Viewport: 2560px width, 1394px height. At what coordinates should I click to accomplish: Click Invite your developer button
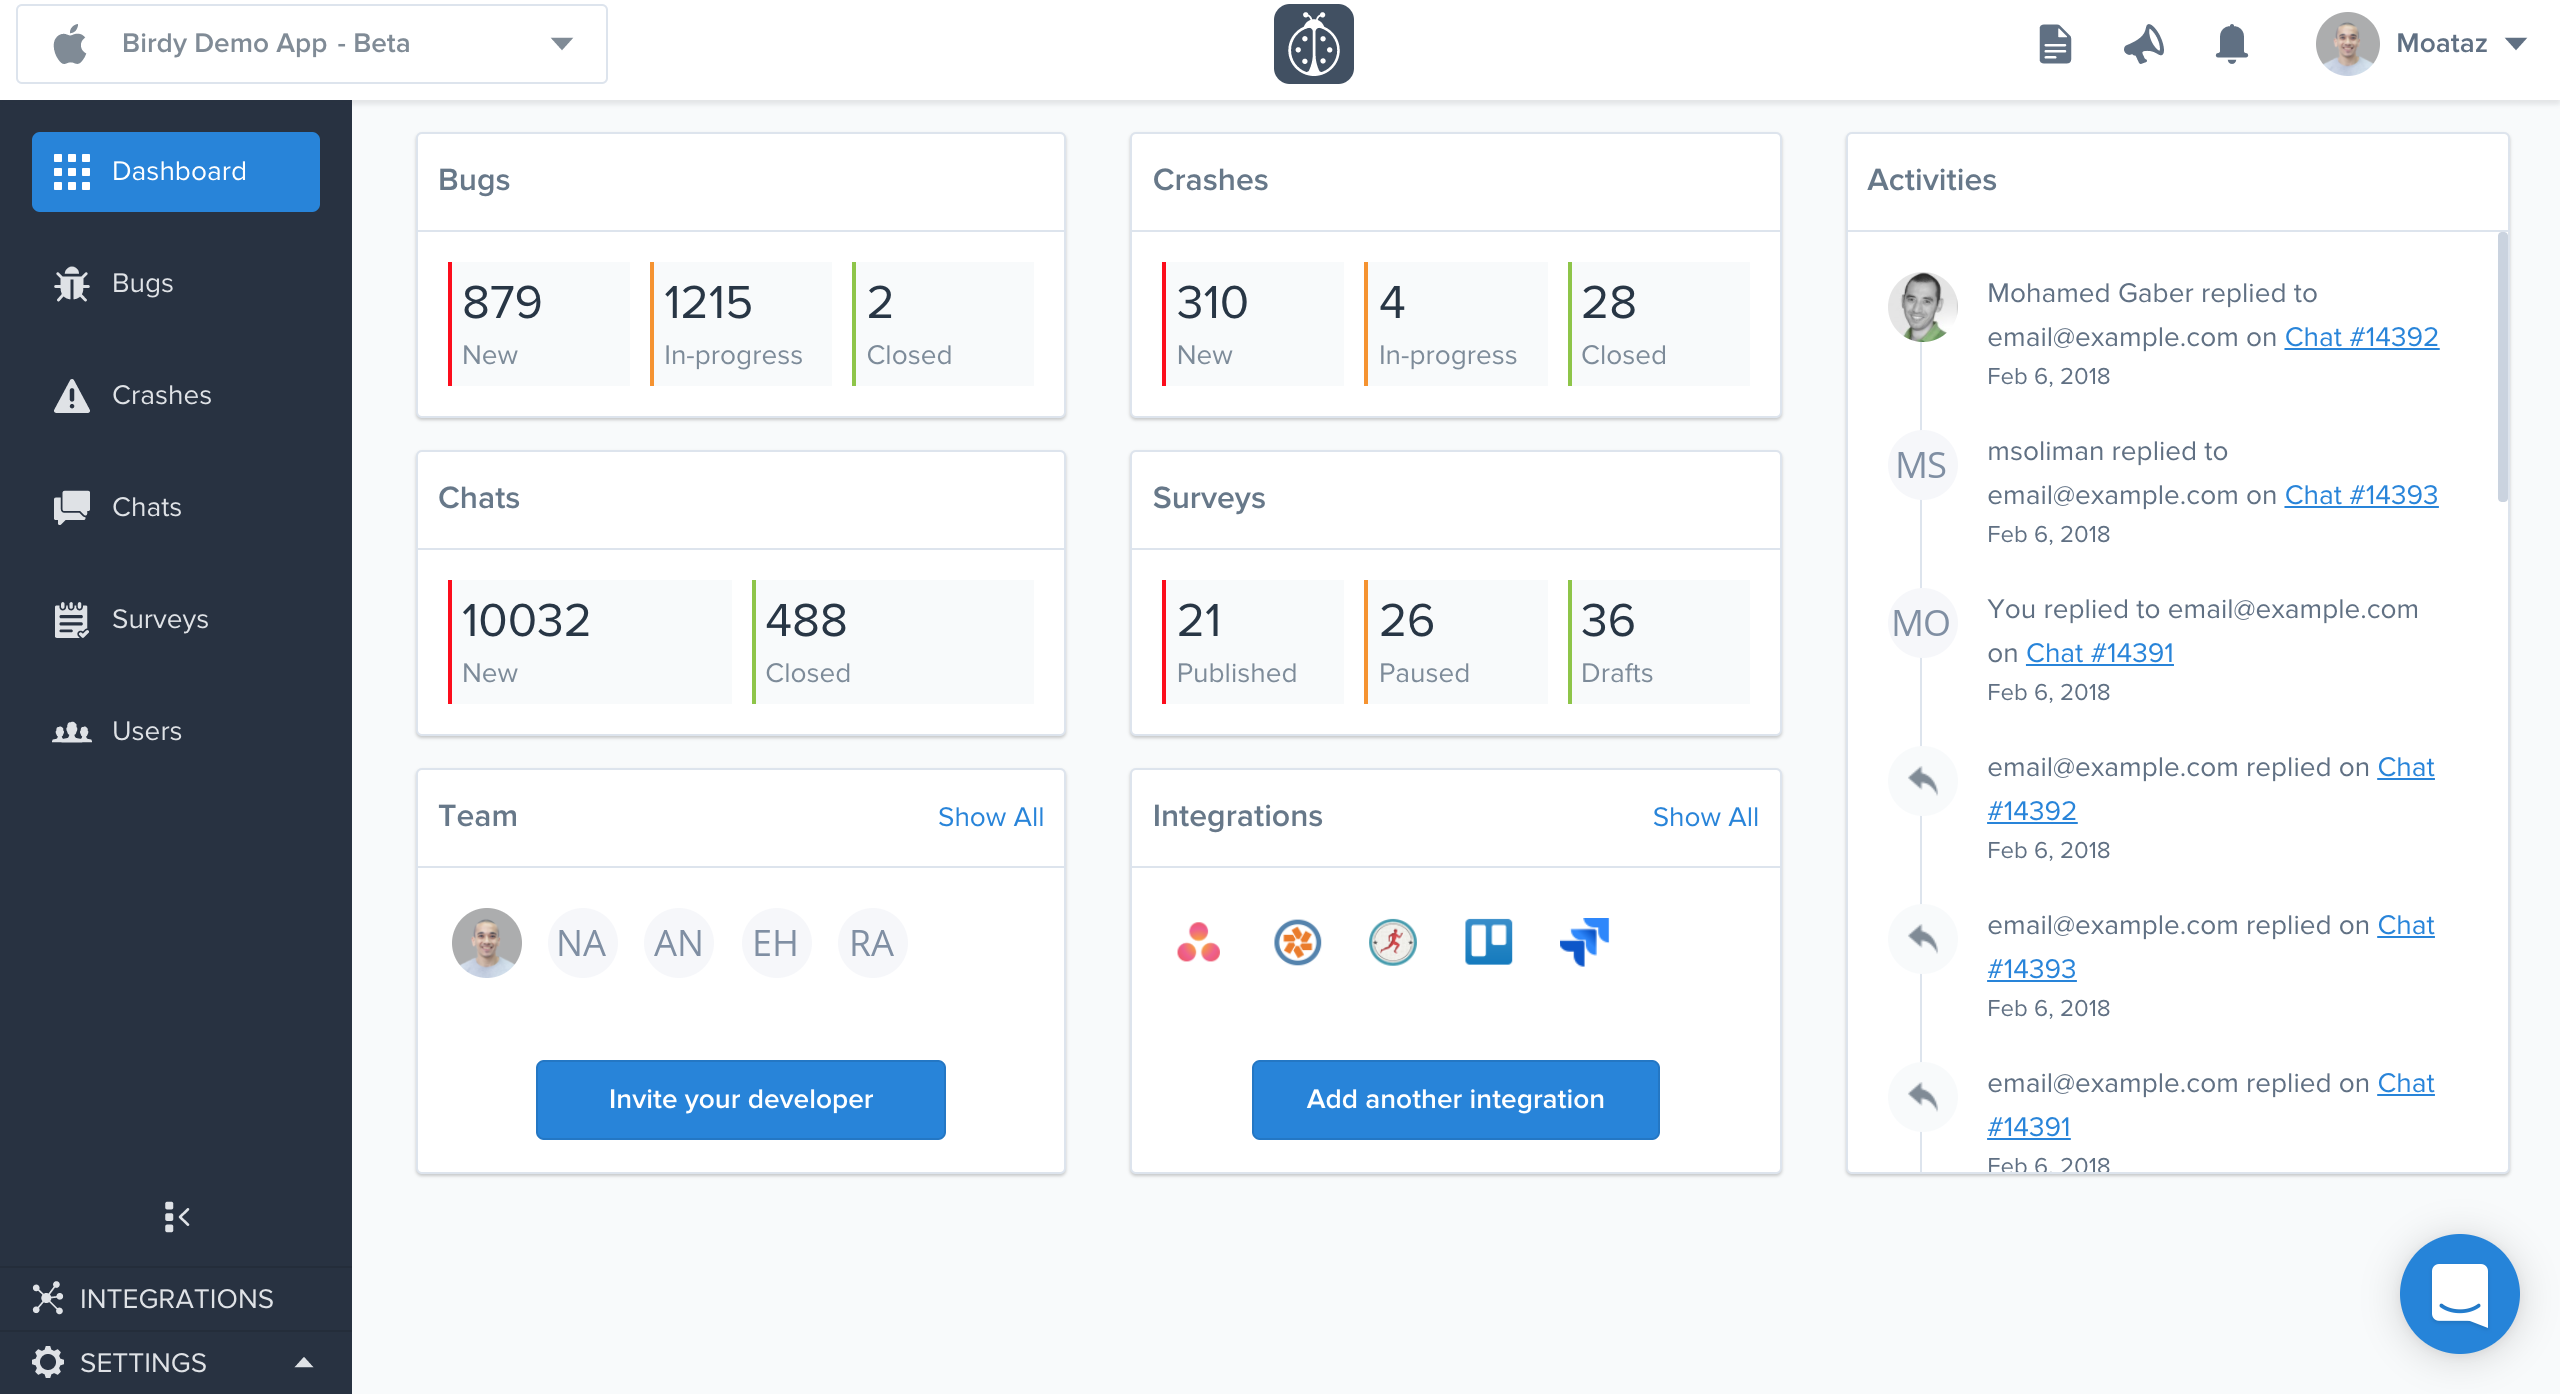740,1099
